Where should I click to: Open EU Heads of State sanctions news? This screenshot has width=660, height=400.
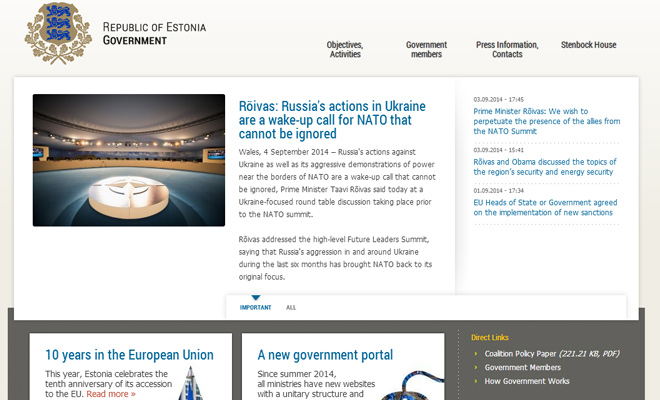pyautogui.click(x=545, y=208)
